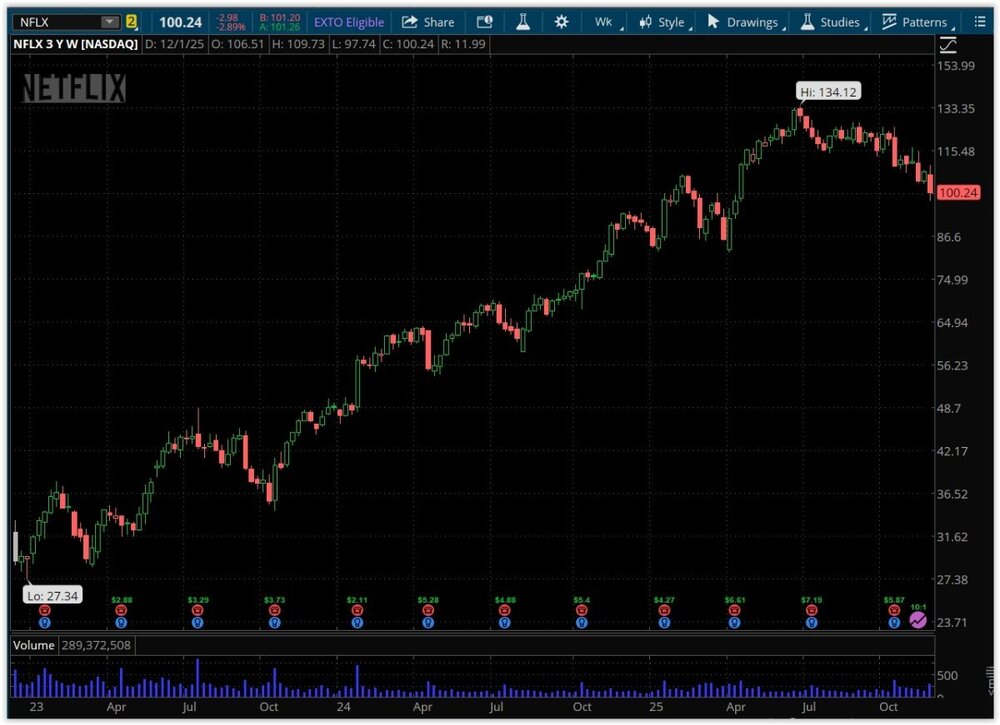Click the blue conference call icon under $2.88
Screen dimensions: 1000x725
(x=121, y=623)
